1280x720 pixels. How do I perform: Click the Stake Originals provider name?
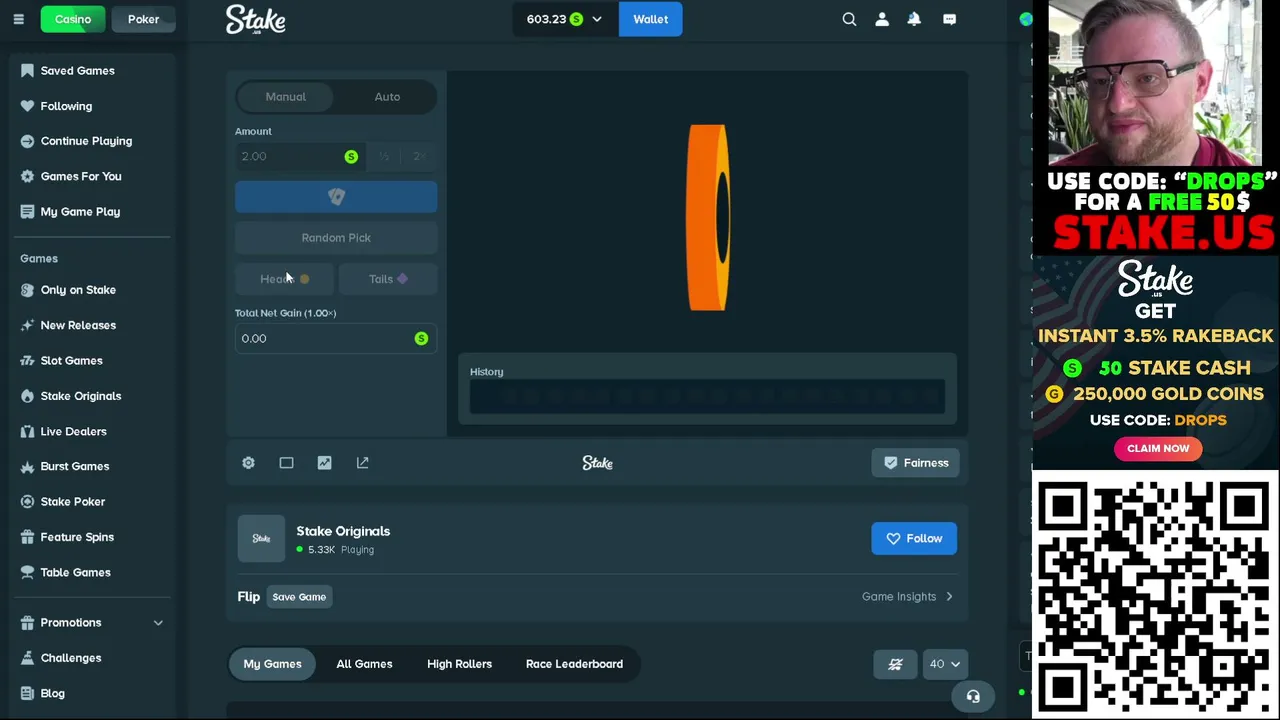click(x=343, y=531)
